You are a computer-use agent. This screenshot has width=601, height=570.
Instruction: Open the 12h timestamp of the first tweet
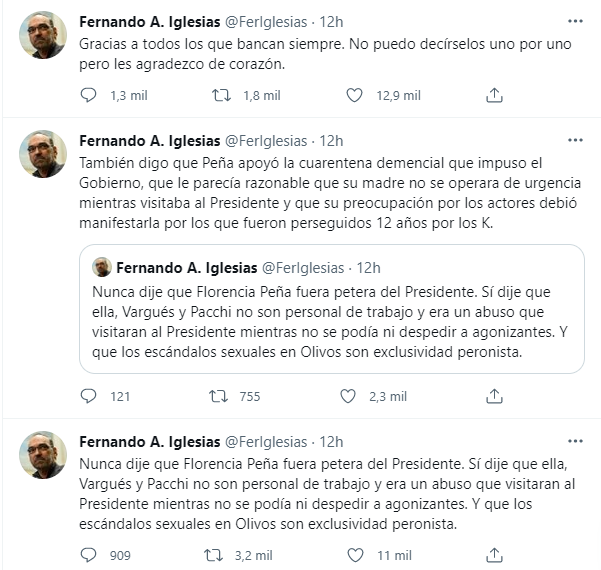pos(331,22)
